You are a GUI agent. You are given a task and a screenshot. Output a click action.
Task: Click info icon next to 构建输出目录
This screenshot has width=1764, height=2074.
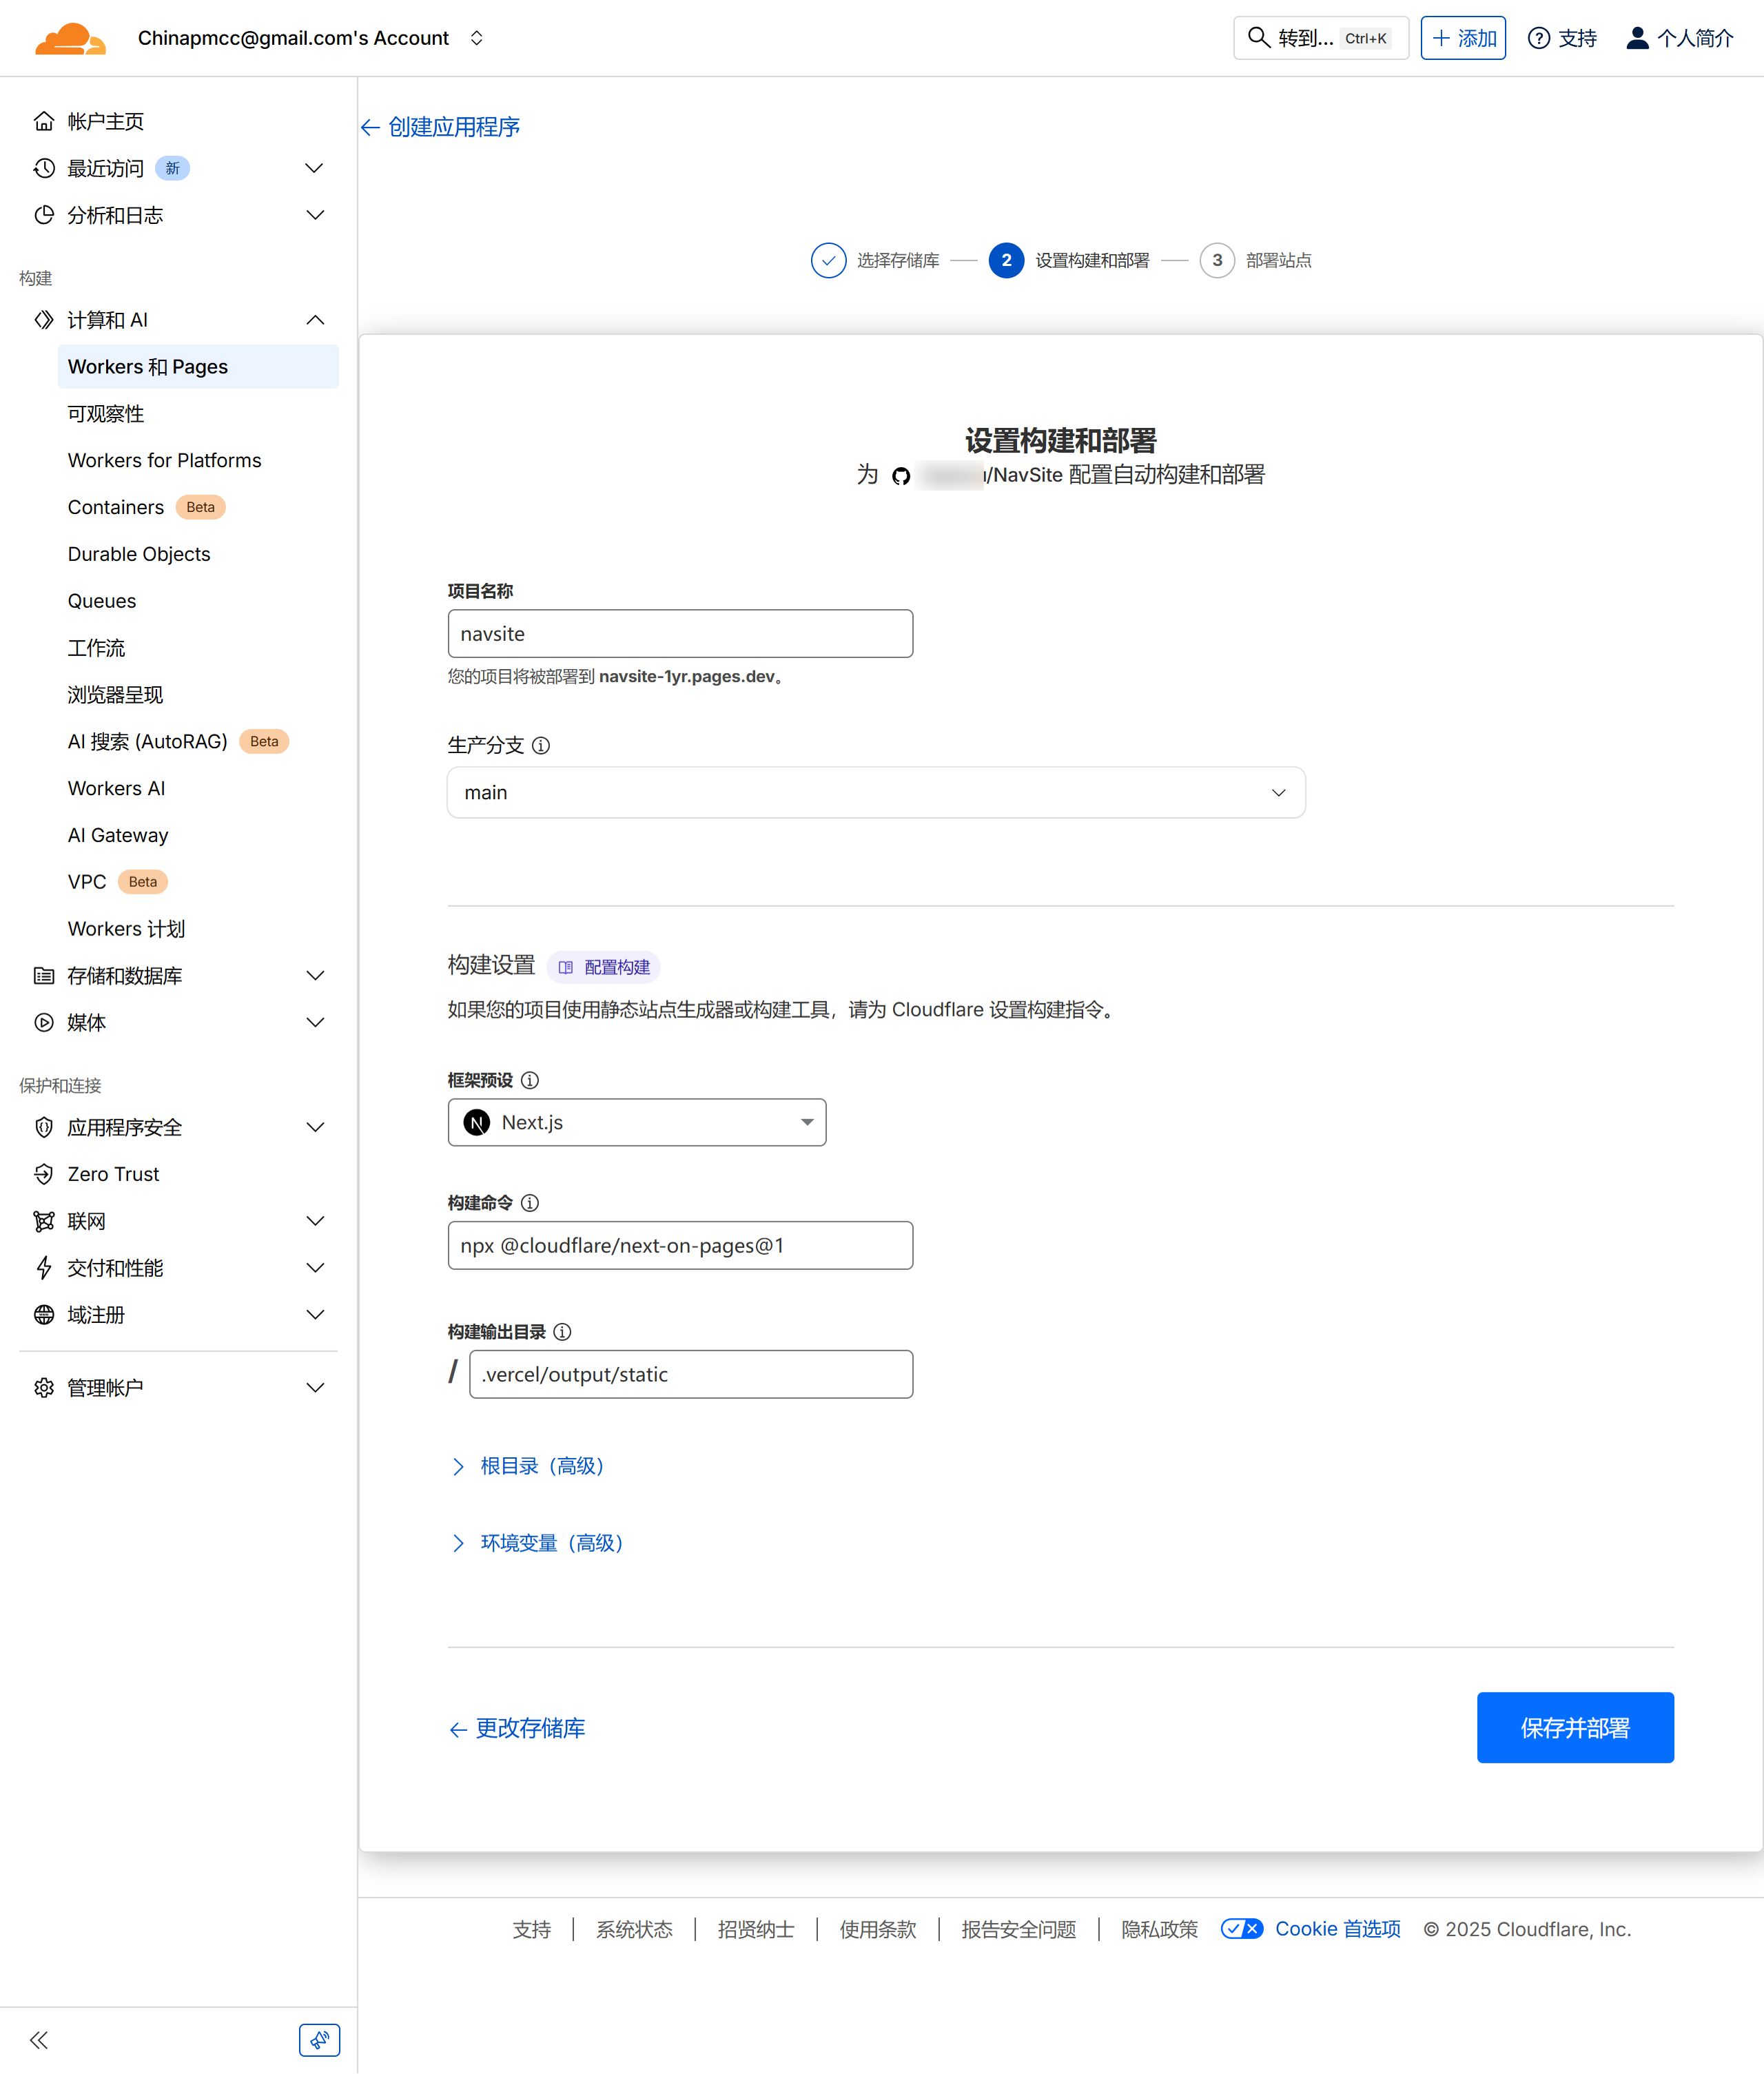(562, 1332)
